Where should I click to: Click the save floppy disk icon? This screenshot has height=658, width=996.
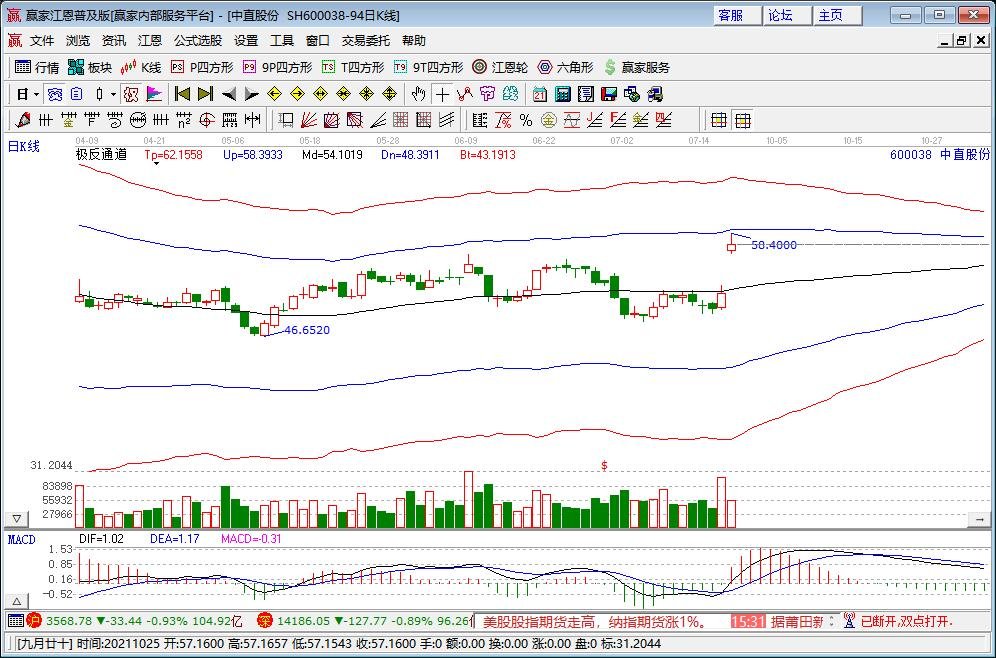609,95
